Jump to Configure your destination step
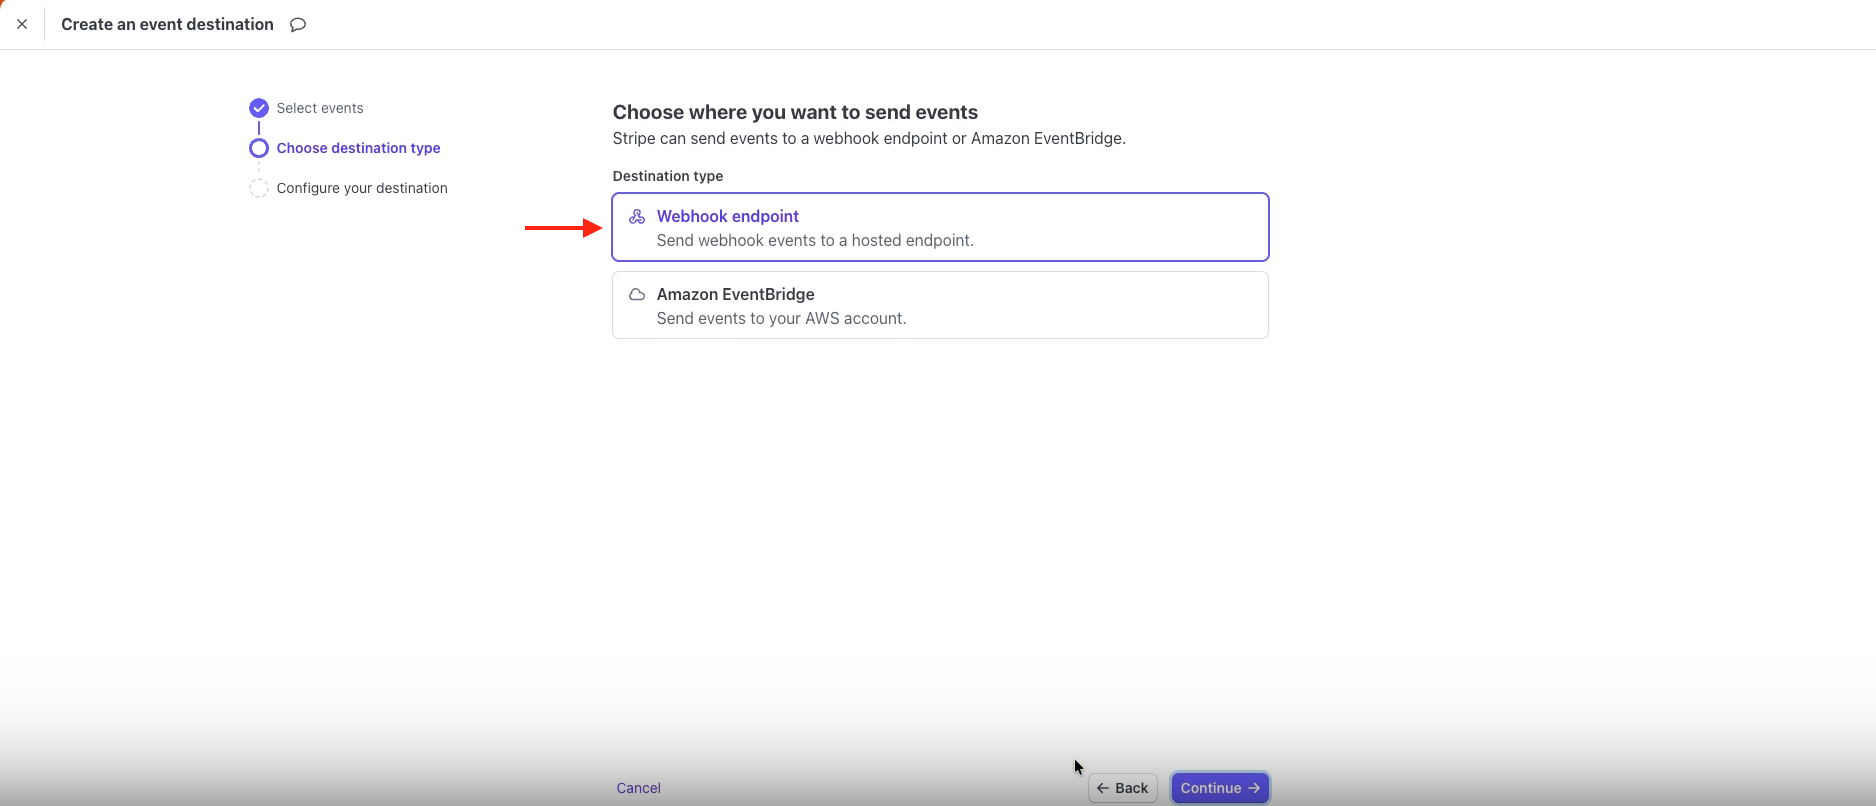1876x806 pixels. (x=362, y=188)
